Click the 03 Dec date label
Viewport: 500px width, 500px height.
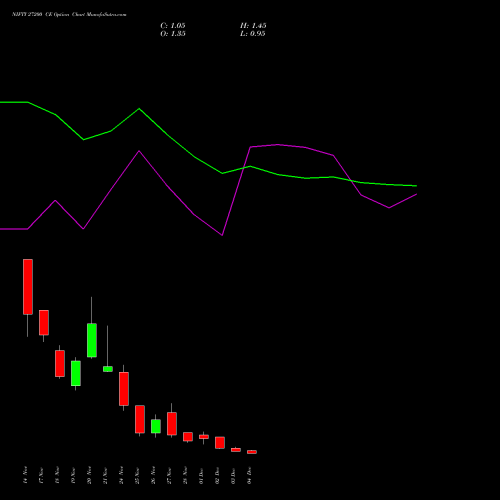click(x=234, y=475)
